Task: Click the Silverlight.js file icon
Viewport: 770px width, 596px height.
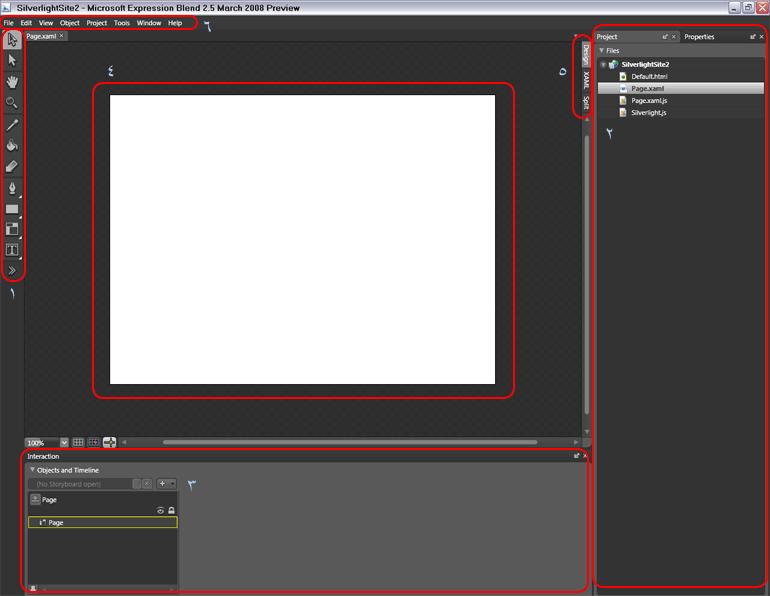Action: tap(623, 112)
